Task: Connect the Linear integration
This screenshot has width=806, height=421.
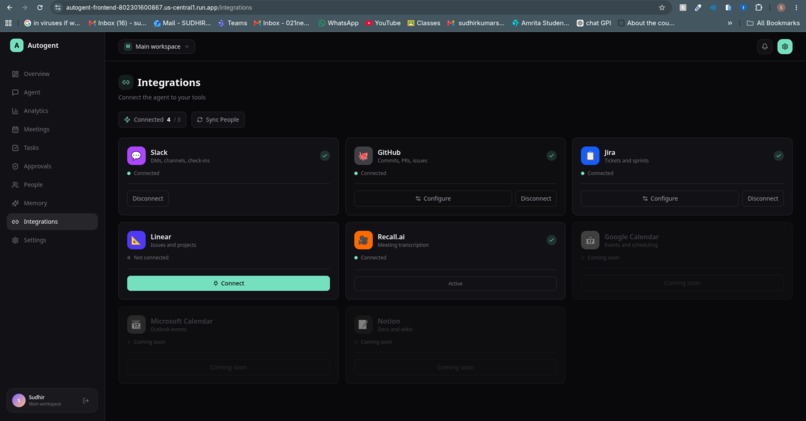Action: [228, 283]
